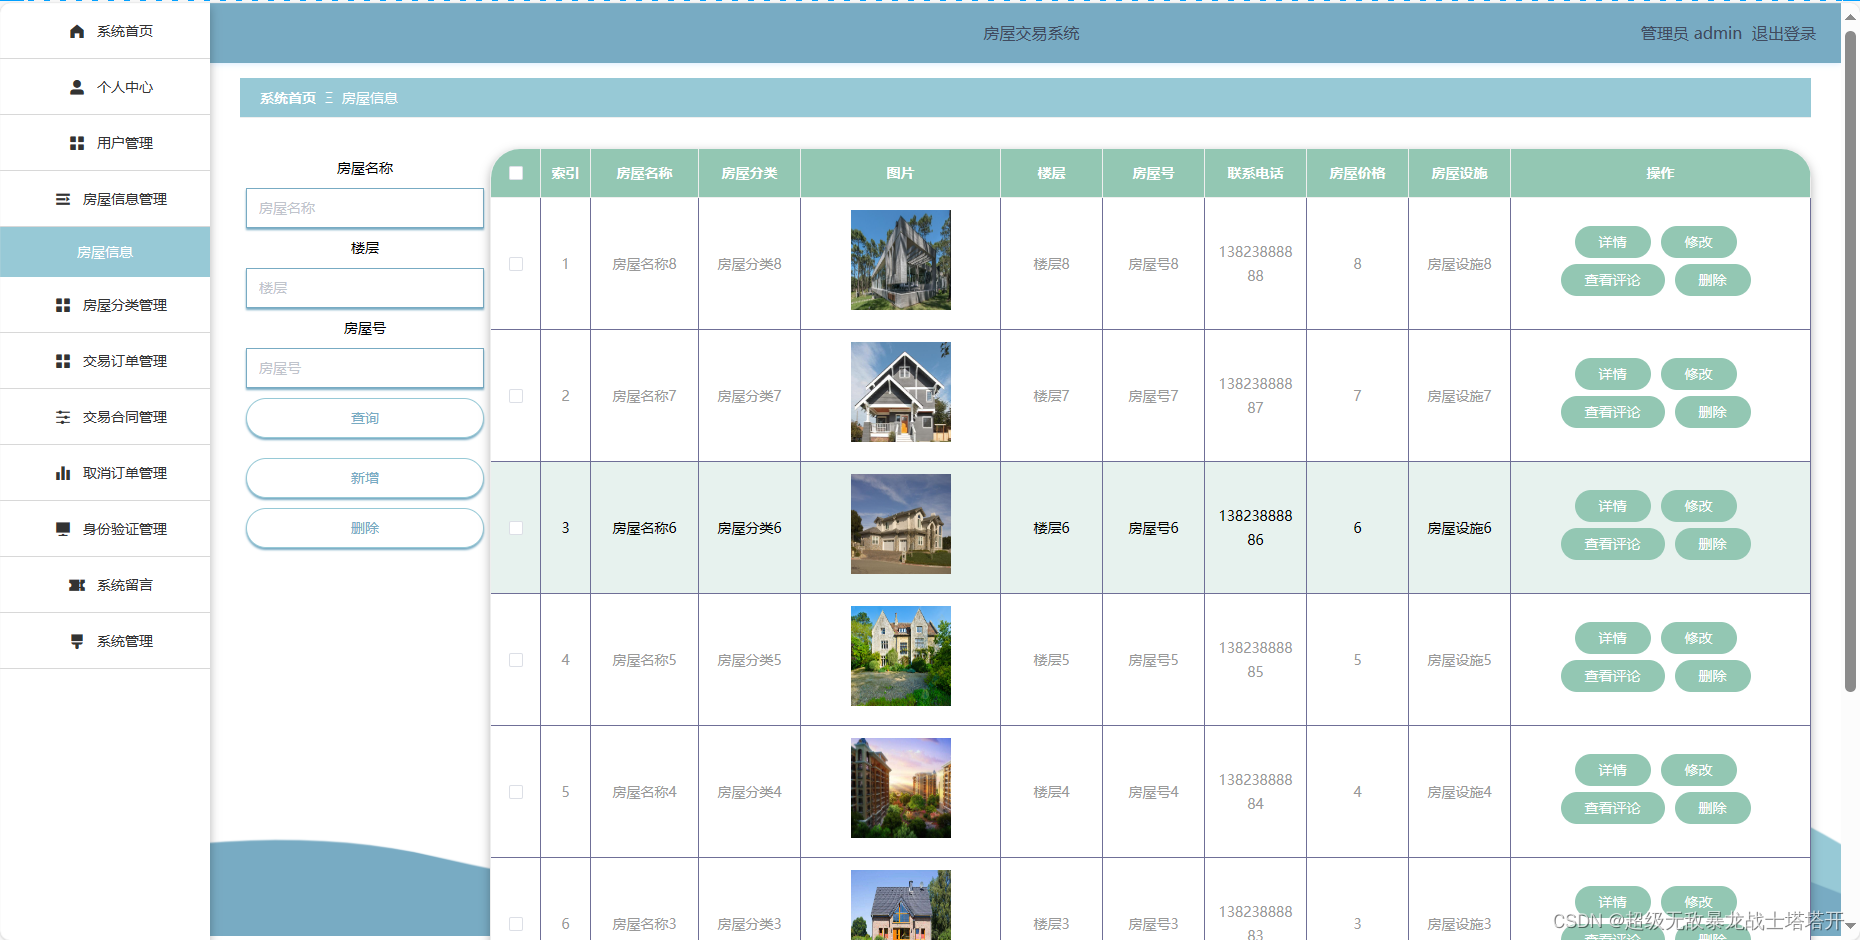Click 修改 for 房屋名称6
Viewport: 1860px width, 940px height.
pyautogui.click(x=1698, y=506)
